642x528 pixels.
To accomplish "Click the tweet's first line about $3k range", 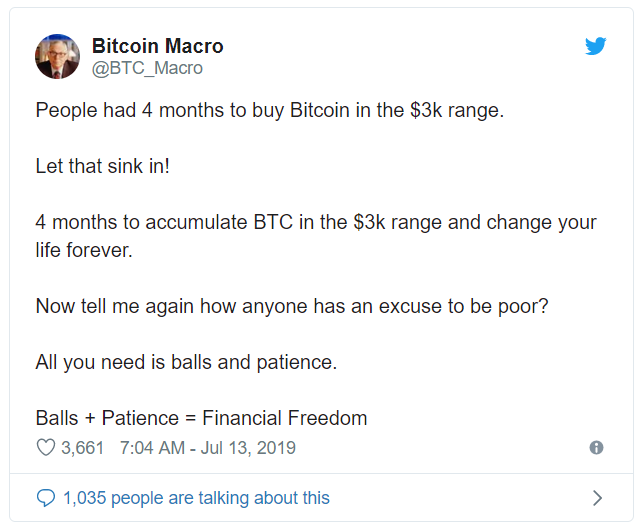I will [270, 111].
